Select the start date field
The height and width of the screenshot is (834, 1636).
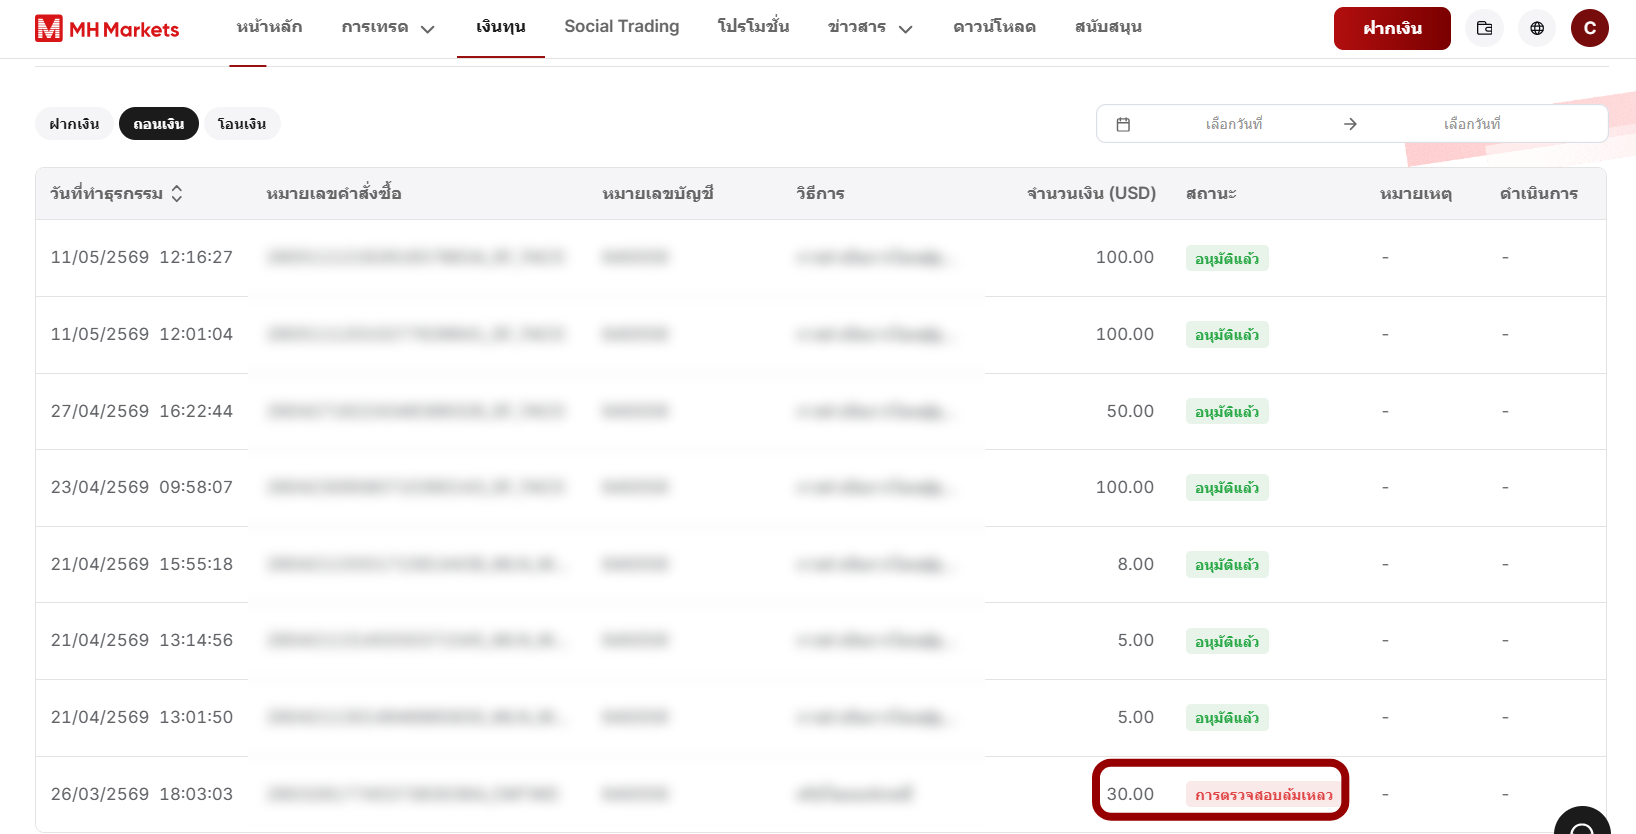pos(1234,124)
